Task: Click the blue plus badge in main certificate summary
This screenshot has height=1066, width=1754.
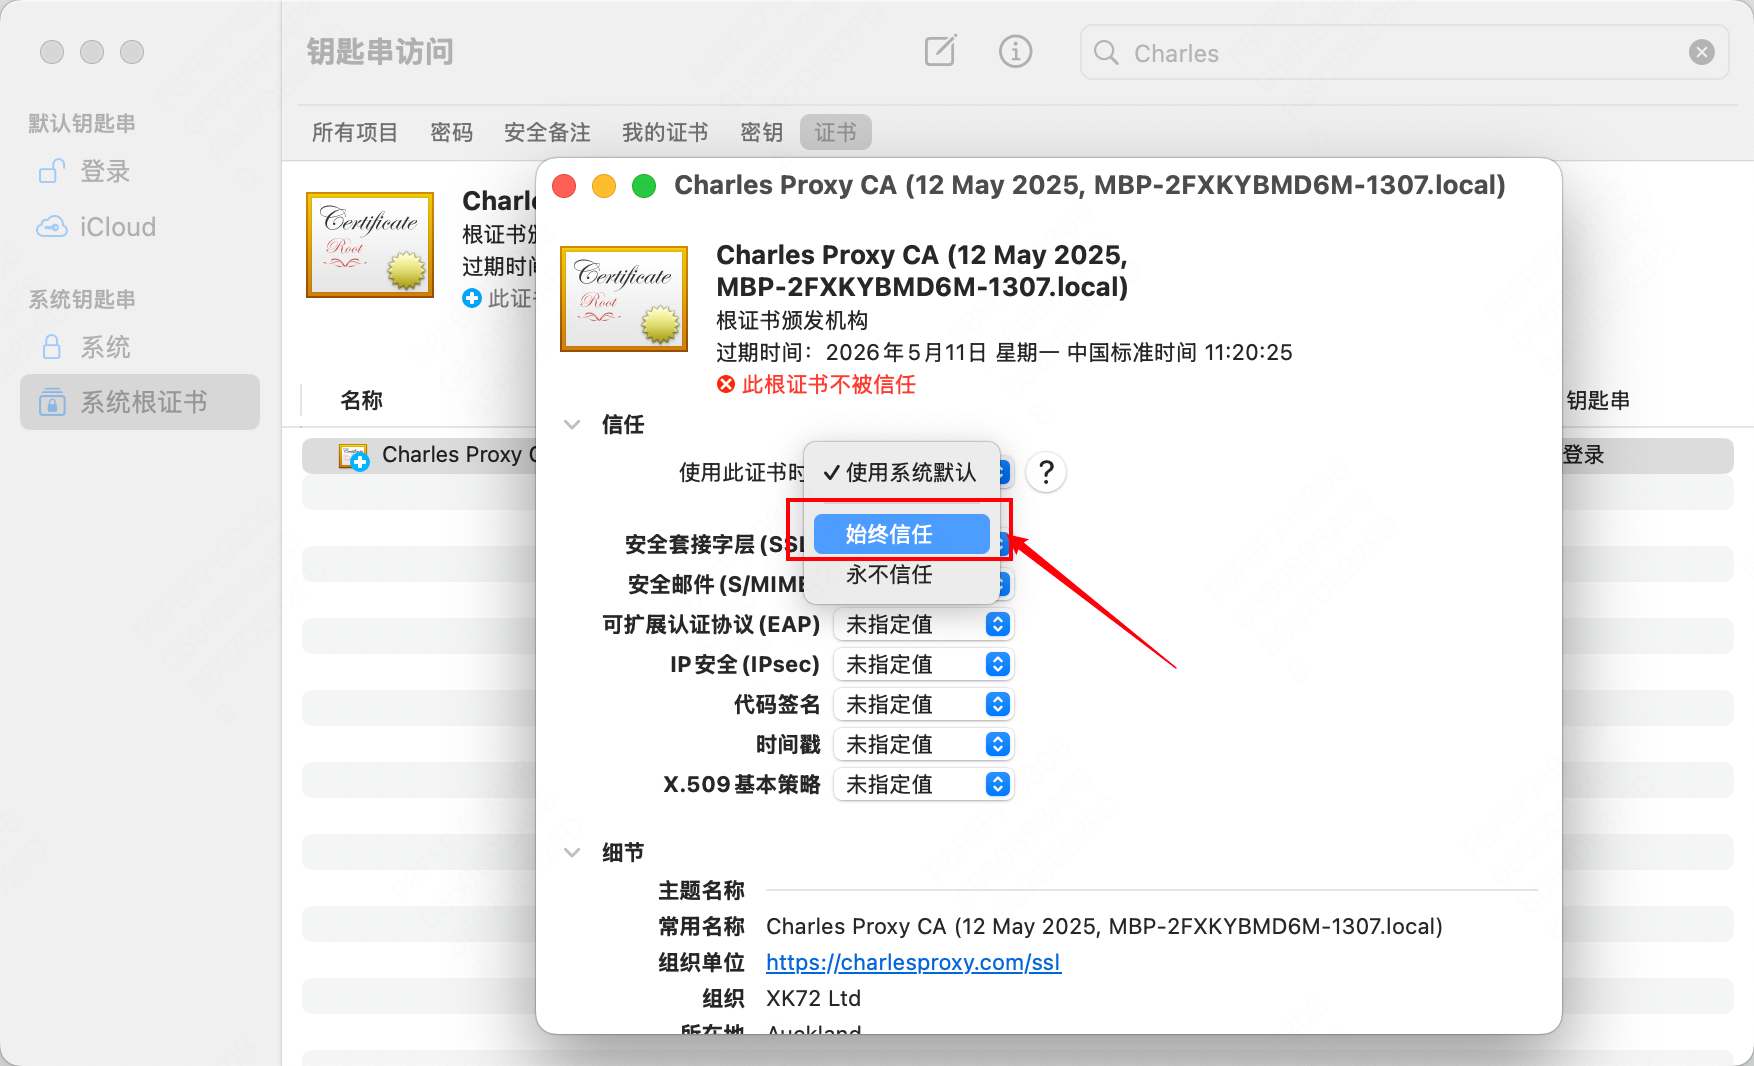Action: [x=472, y=298]
